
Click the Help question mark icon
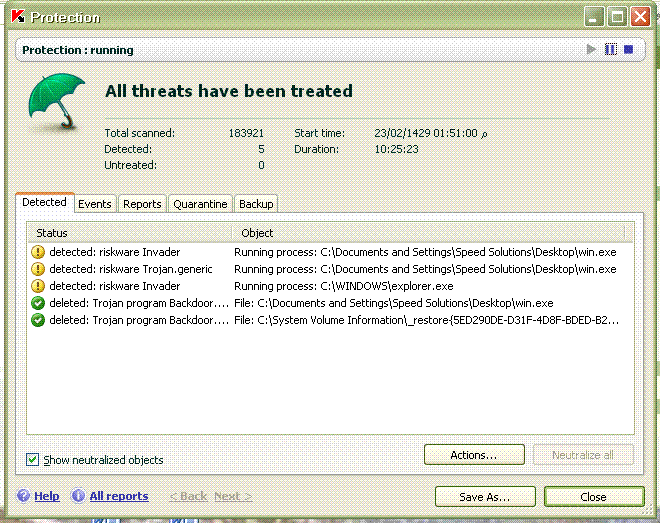pyautogui.click(x=24, y=496)
